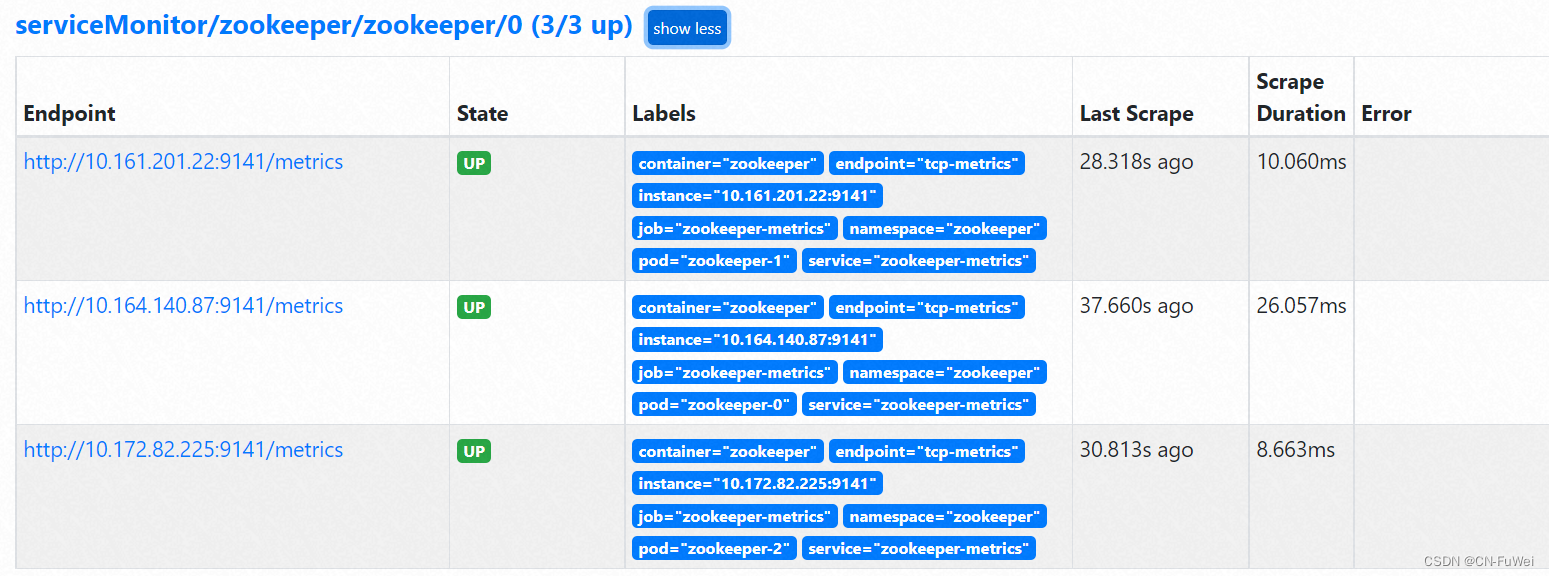Screen dimensions: 1549x576
Task: Click the job="zookeeper-metrics" label in third row
Action: (x=735, y=516)
